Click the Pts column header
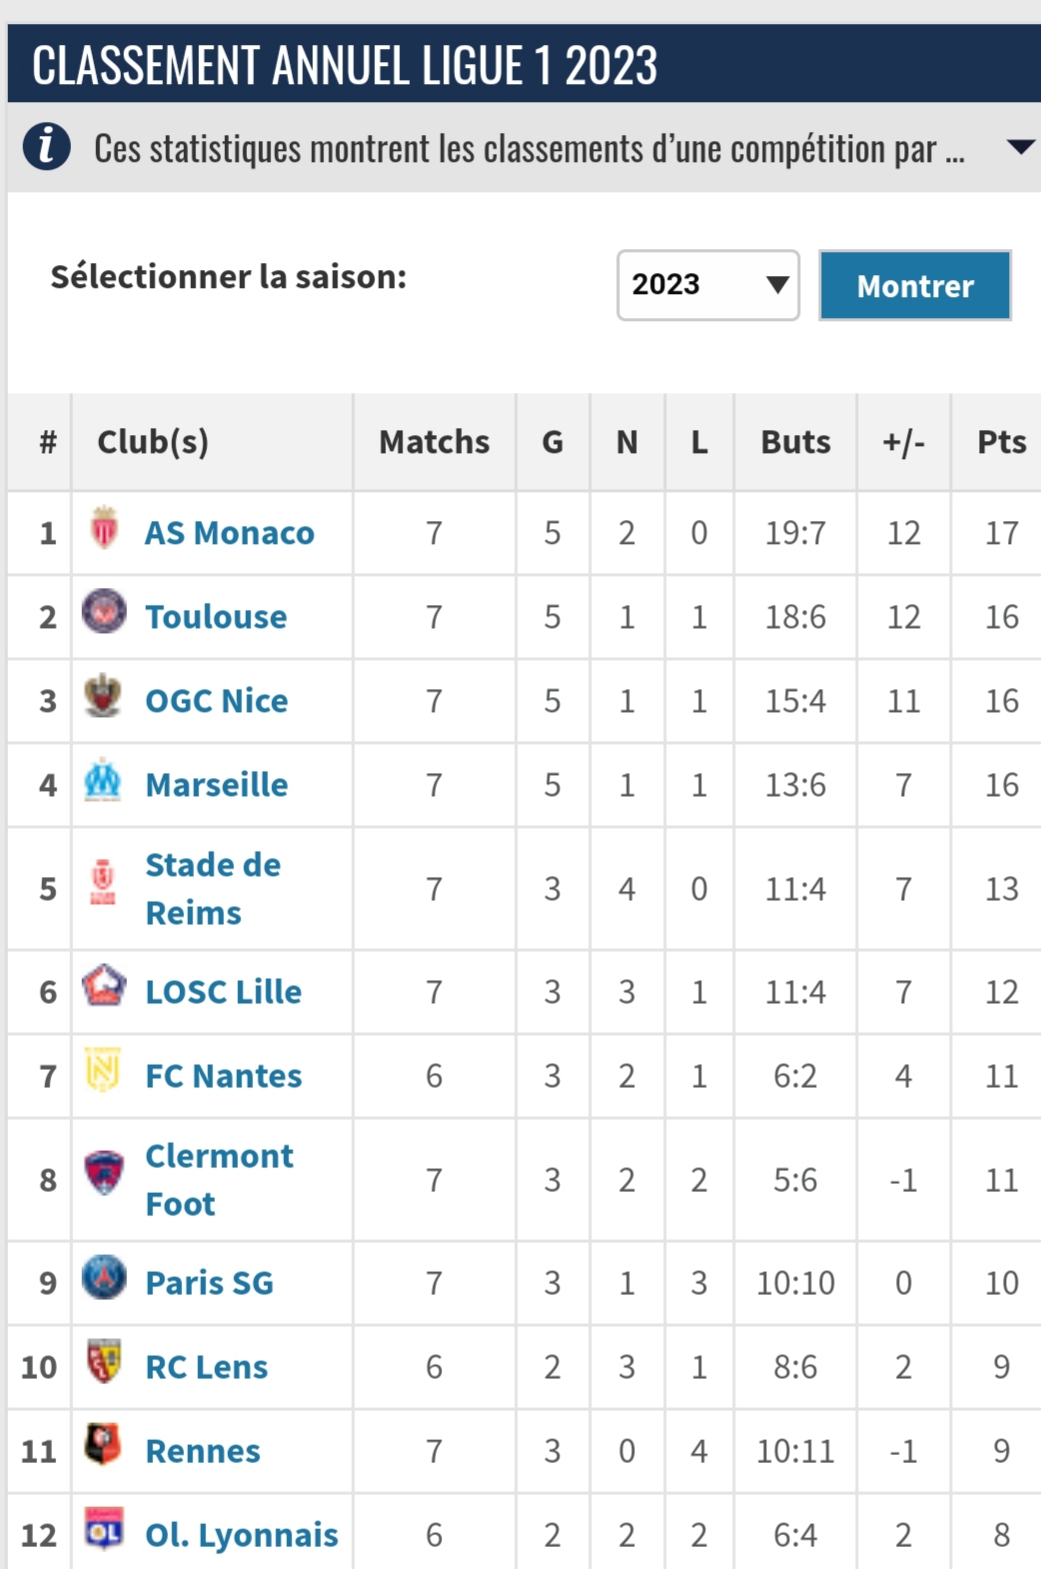 [x=1000, y=442]
